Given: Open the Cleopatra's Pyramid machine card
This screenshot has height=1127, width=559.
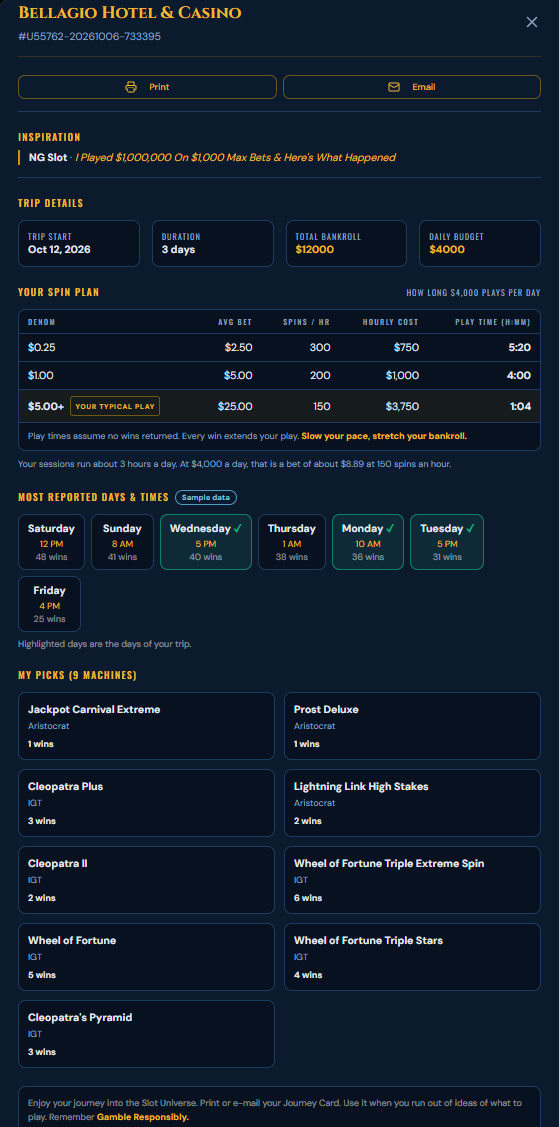Looking at the screenshot, I should click(146, 1034).
